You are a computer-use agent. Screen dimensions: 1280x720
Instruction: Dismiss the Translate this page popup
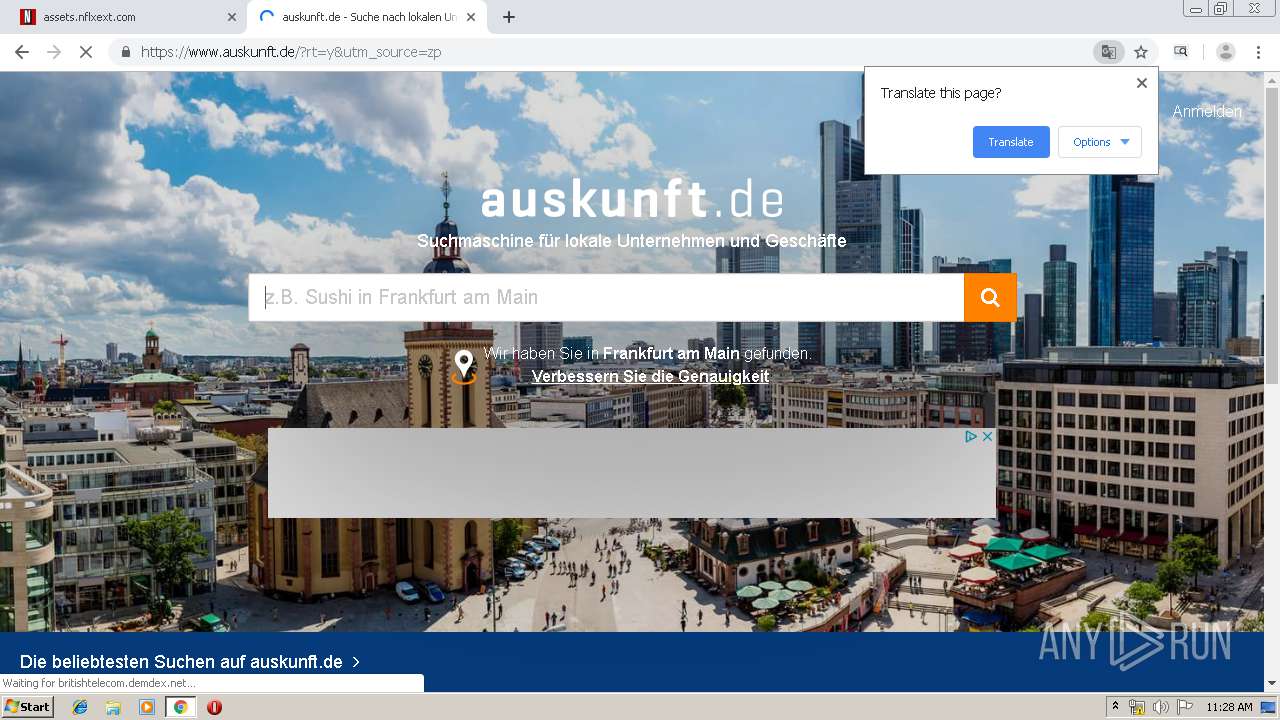tap(1142, 83)
